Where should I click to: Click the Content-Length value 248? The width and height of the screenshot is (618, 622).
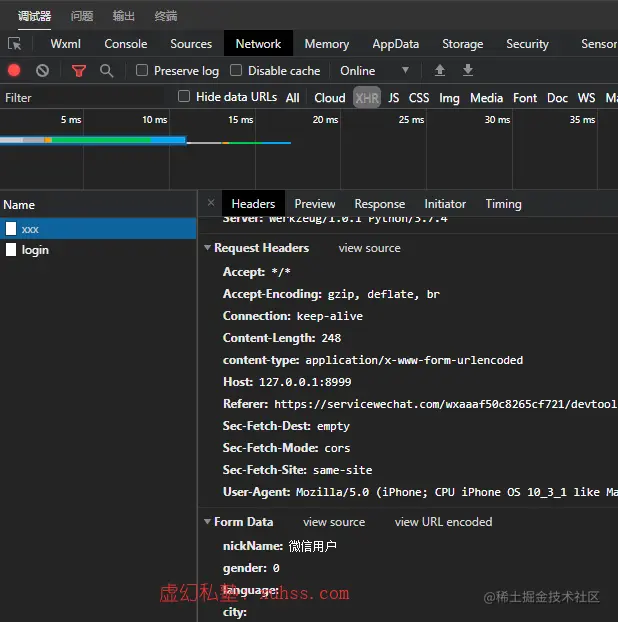[331, 338]
